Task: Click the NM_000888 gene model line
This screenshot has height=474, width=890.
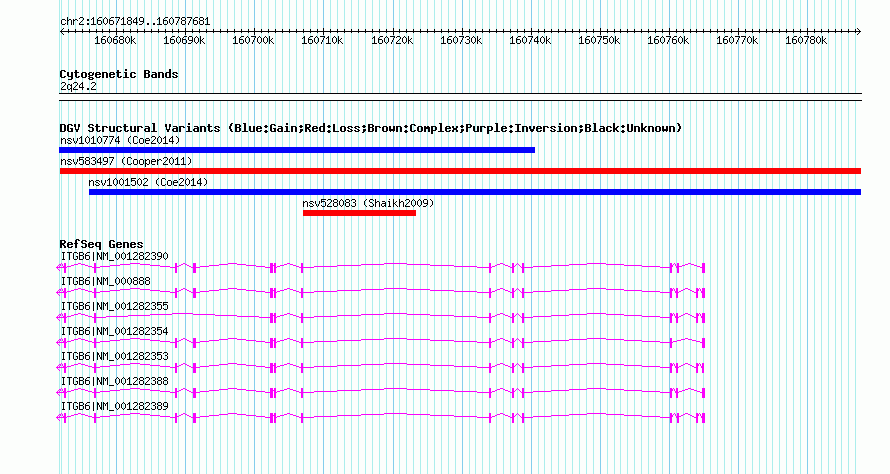Action: [x=381, y=292]
